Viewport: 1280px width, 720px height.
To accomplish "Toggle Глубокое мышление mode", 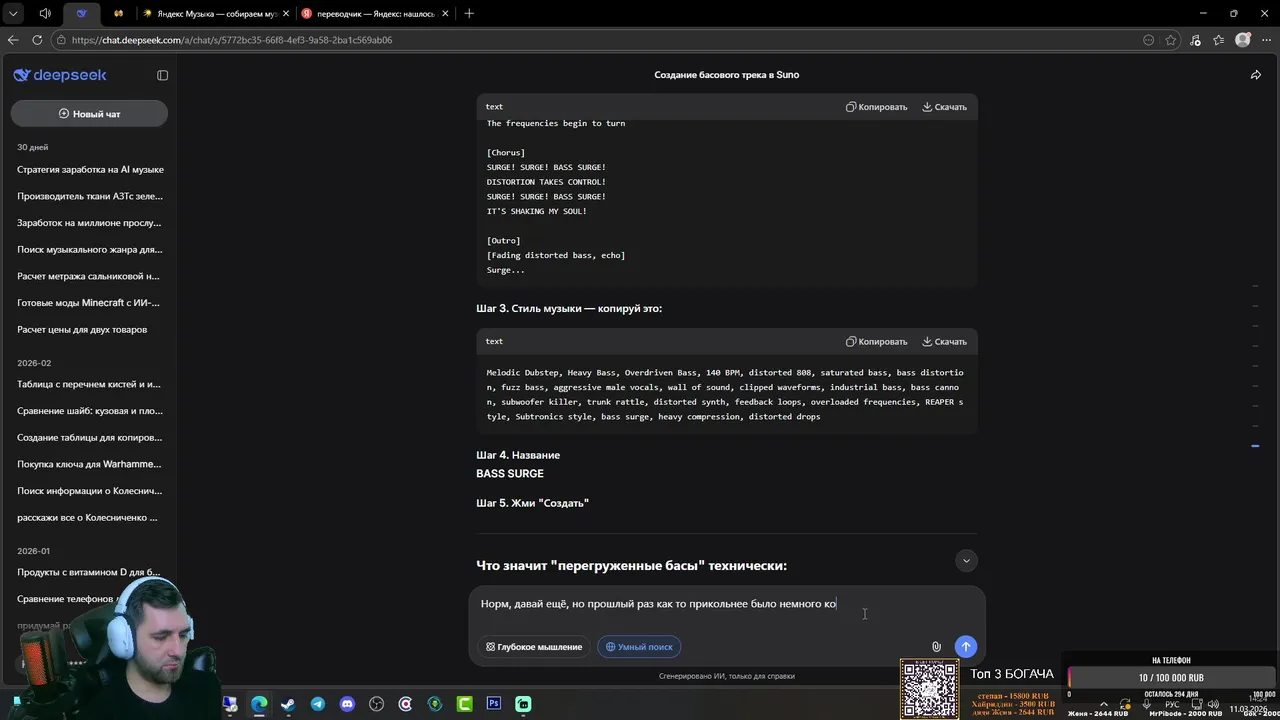I will point(534,647).
